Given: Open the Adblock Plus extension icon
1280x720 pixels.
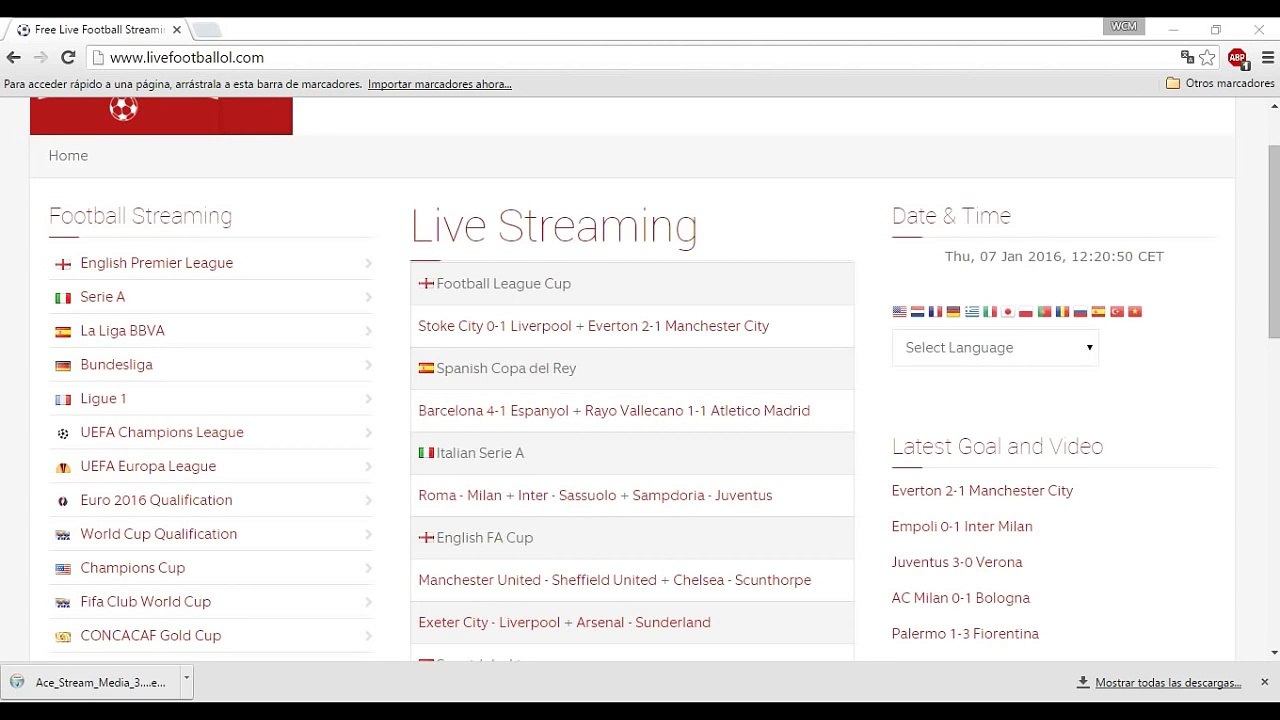Looking at the screenshot, I should (1238, 58).
